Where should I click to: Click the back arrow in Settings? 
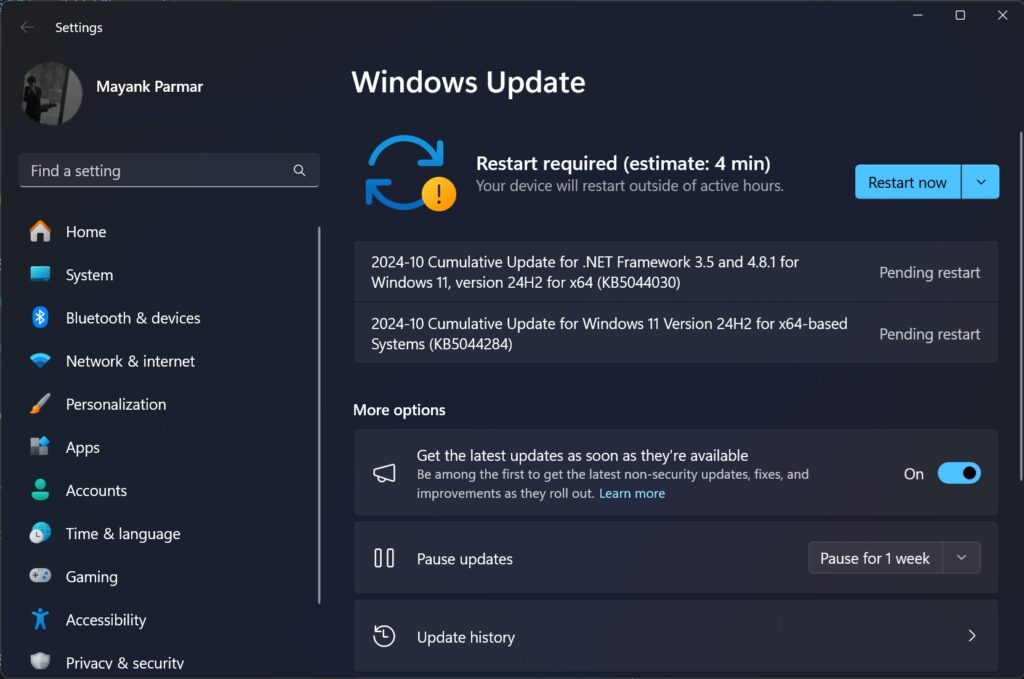(x=27, y=27)
